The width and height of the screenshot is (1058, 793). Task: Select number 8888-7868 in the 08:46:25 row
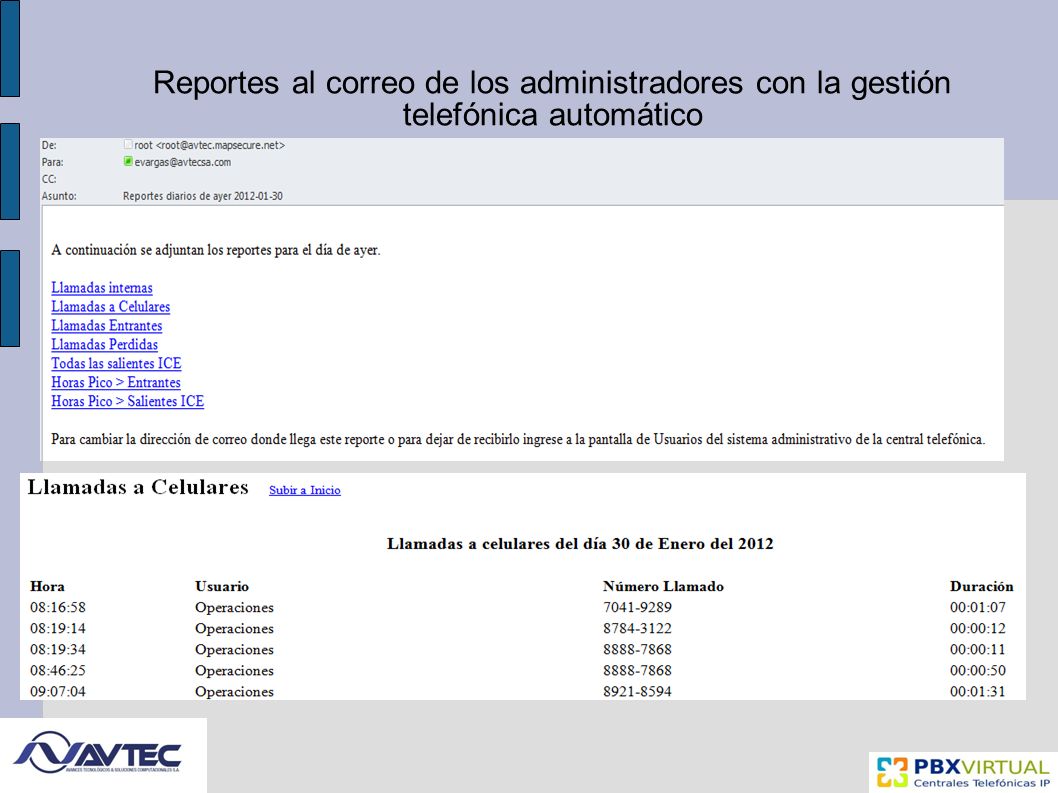tap(638, 670)
